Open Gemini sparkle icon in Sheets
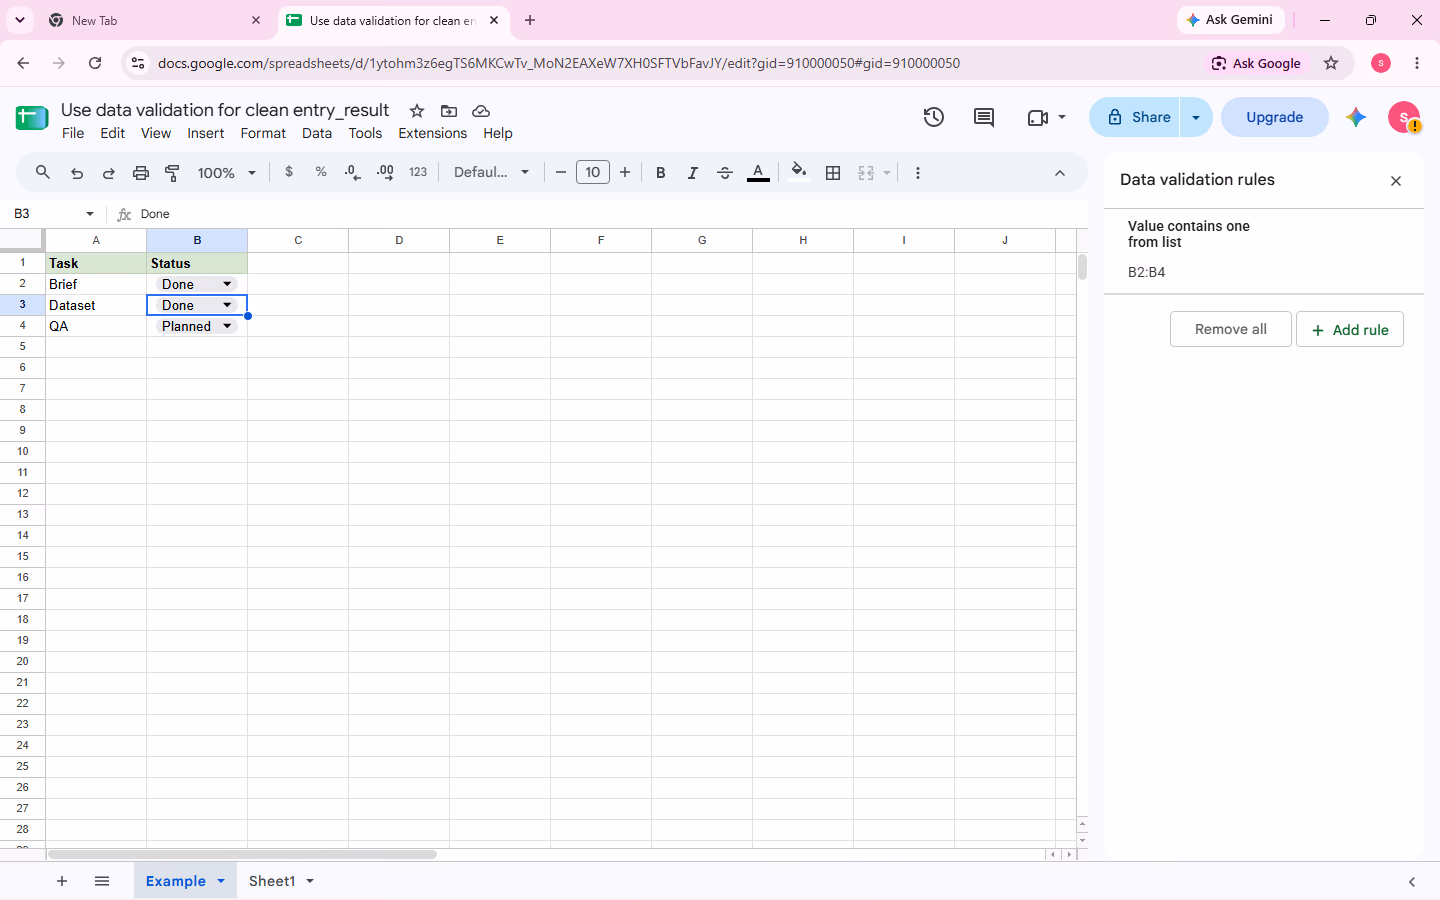 coord(1356,117)
